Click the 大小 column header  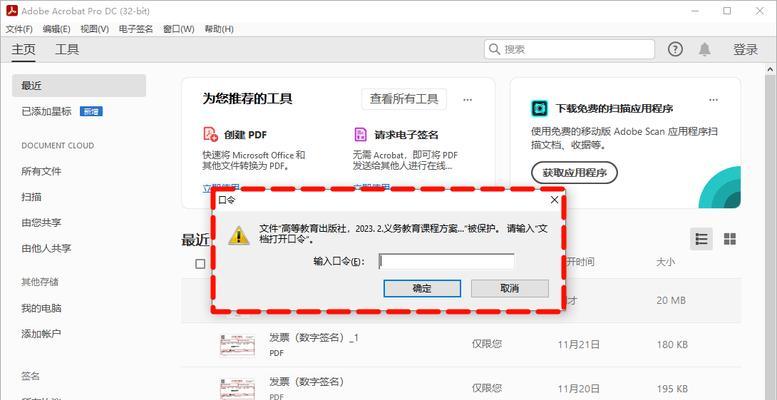point(665,262)
